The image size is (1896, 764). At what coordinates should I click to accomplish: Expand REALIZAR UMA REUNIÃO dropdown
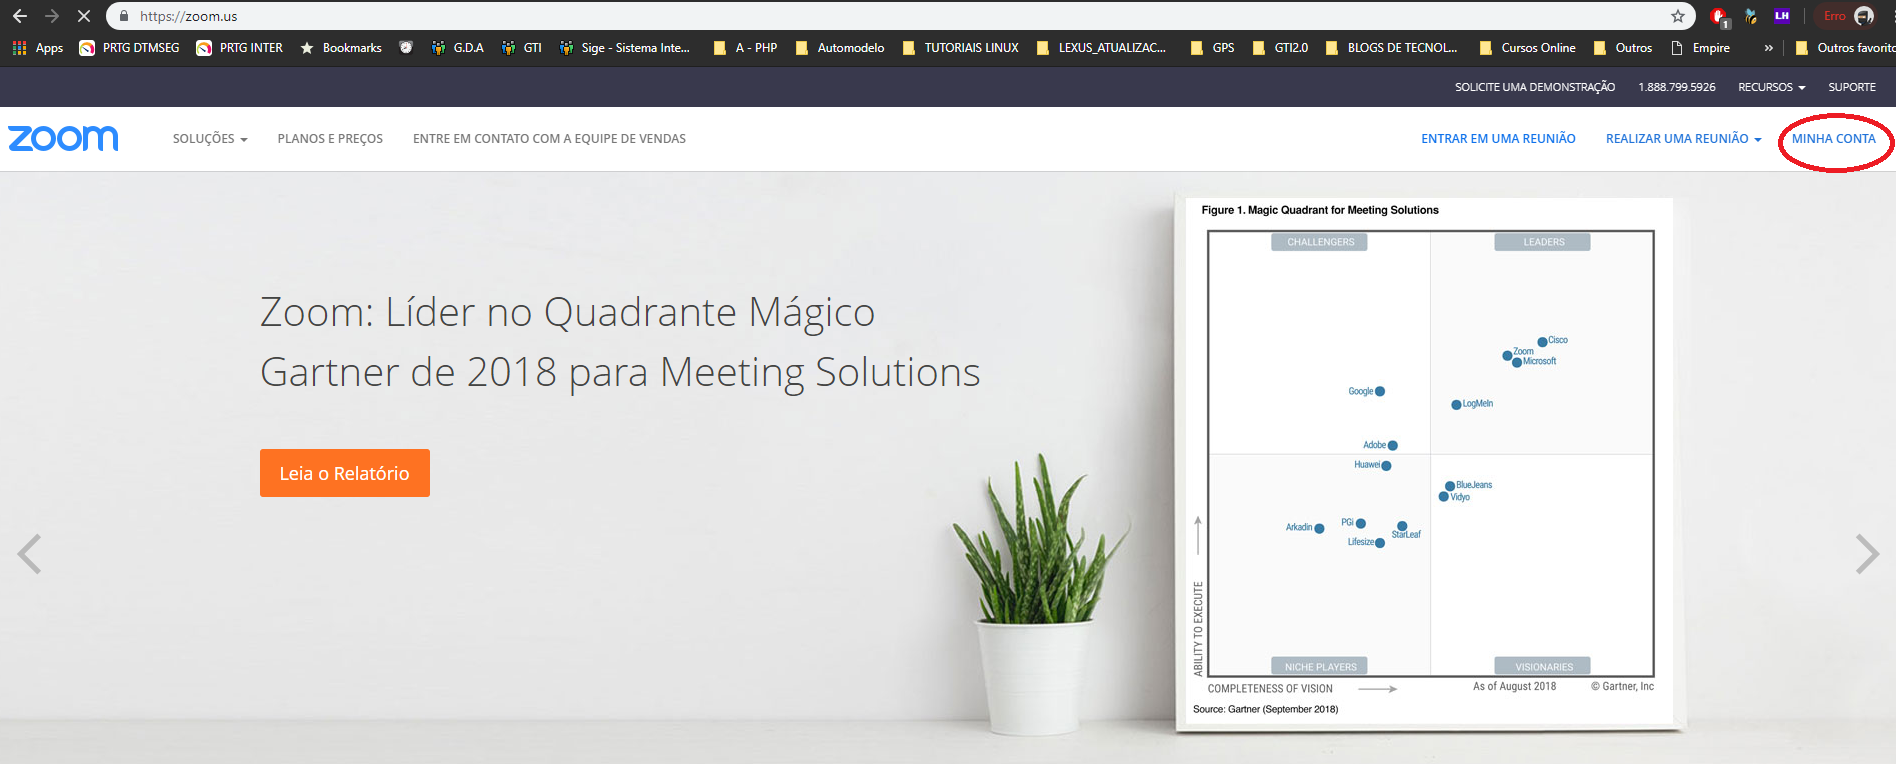(x=1684, y=139)
